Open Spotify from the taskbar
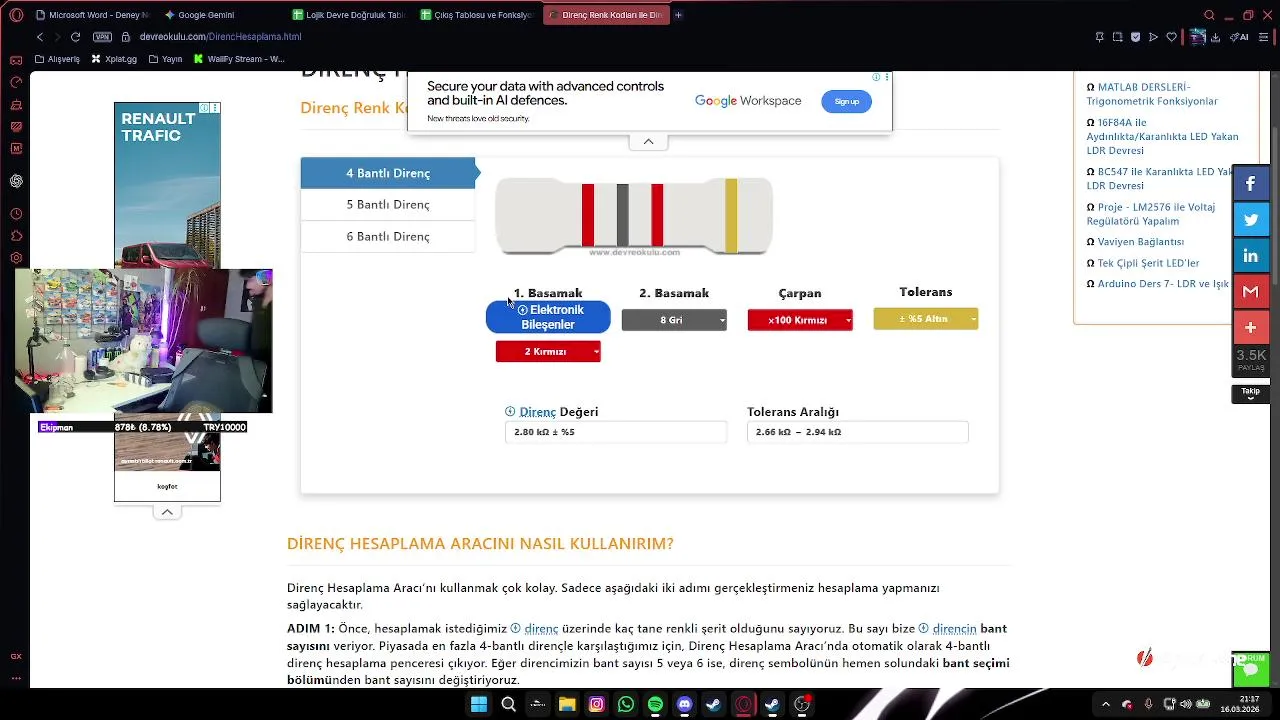 point(655,704)
